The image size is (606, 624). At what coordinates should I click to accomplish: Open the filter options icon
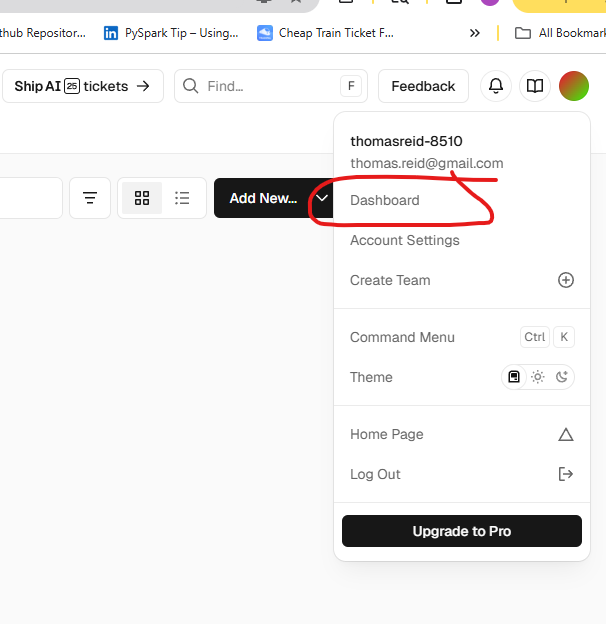click(90, 198)
